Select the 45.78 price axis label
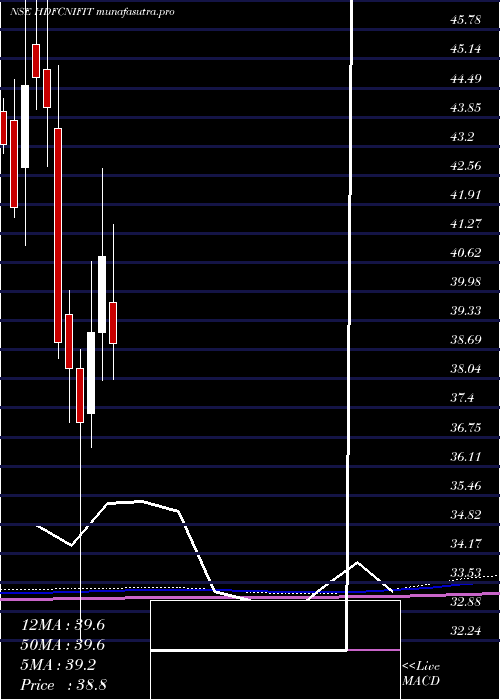Image resolution: width=500 pixels, height=700 pixels. (x=466, y=20)
